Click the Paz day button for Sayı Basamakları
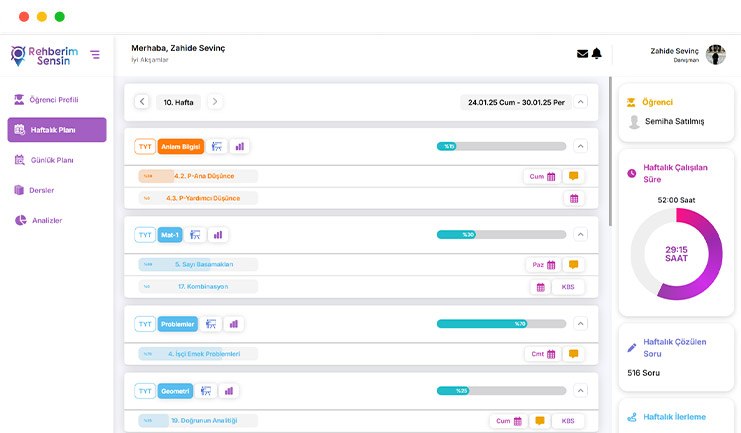The image size is (741, 433). point(542,265)
